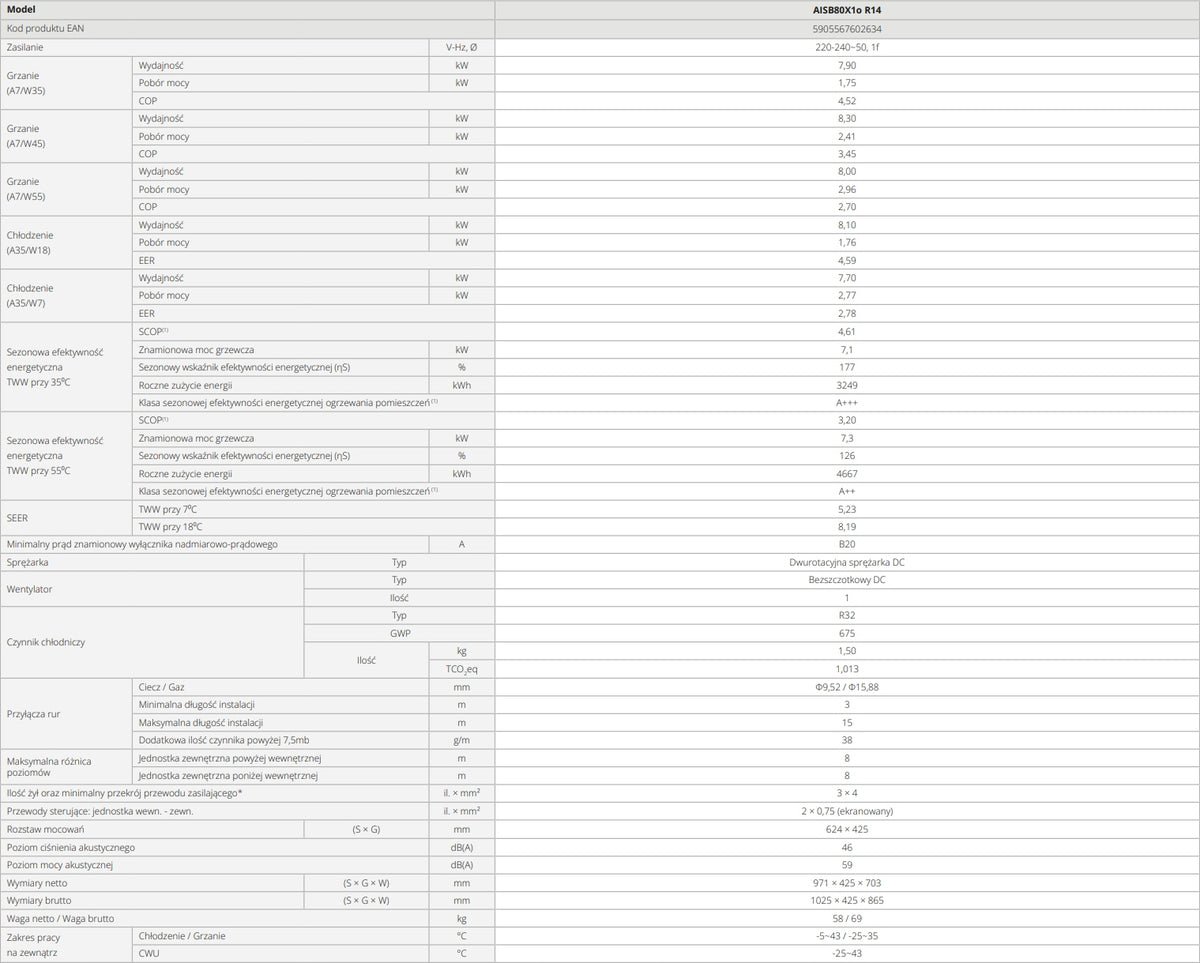Click the Wentylator row label

click(x=30, y=589)
